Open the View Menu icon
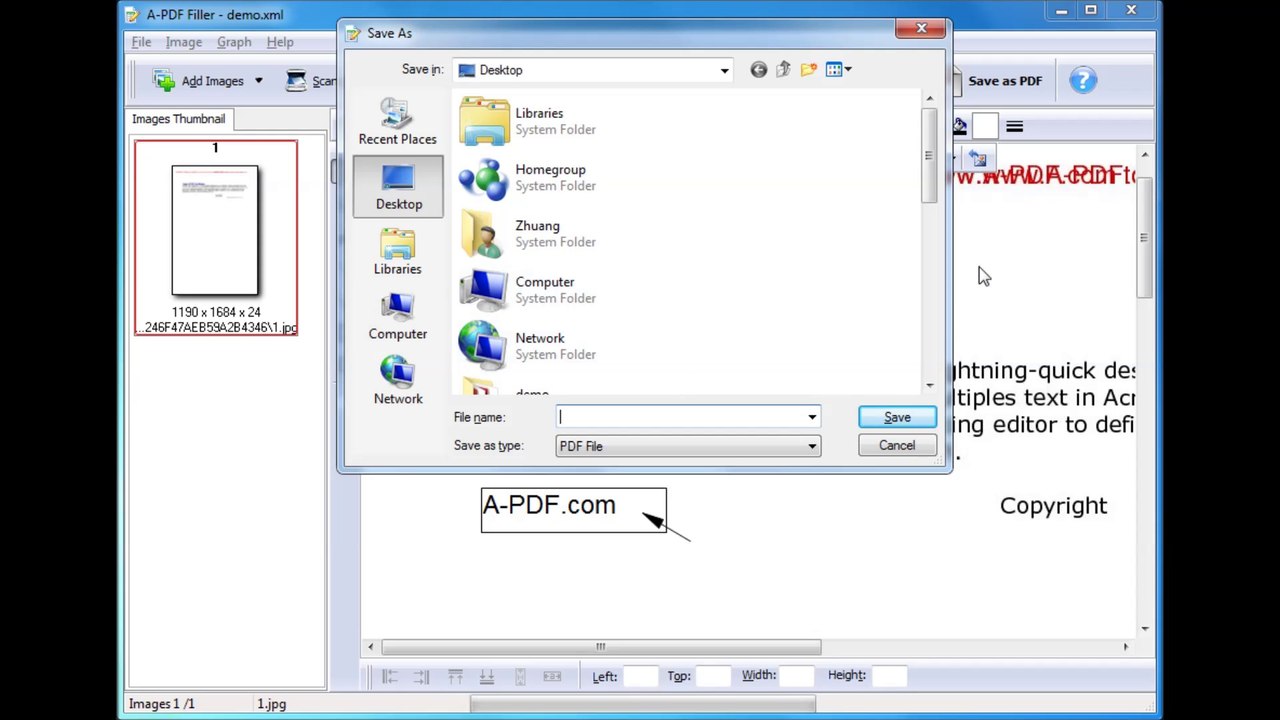 click(x=834, y=70)
